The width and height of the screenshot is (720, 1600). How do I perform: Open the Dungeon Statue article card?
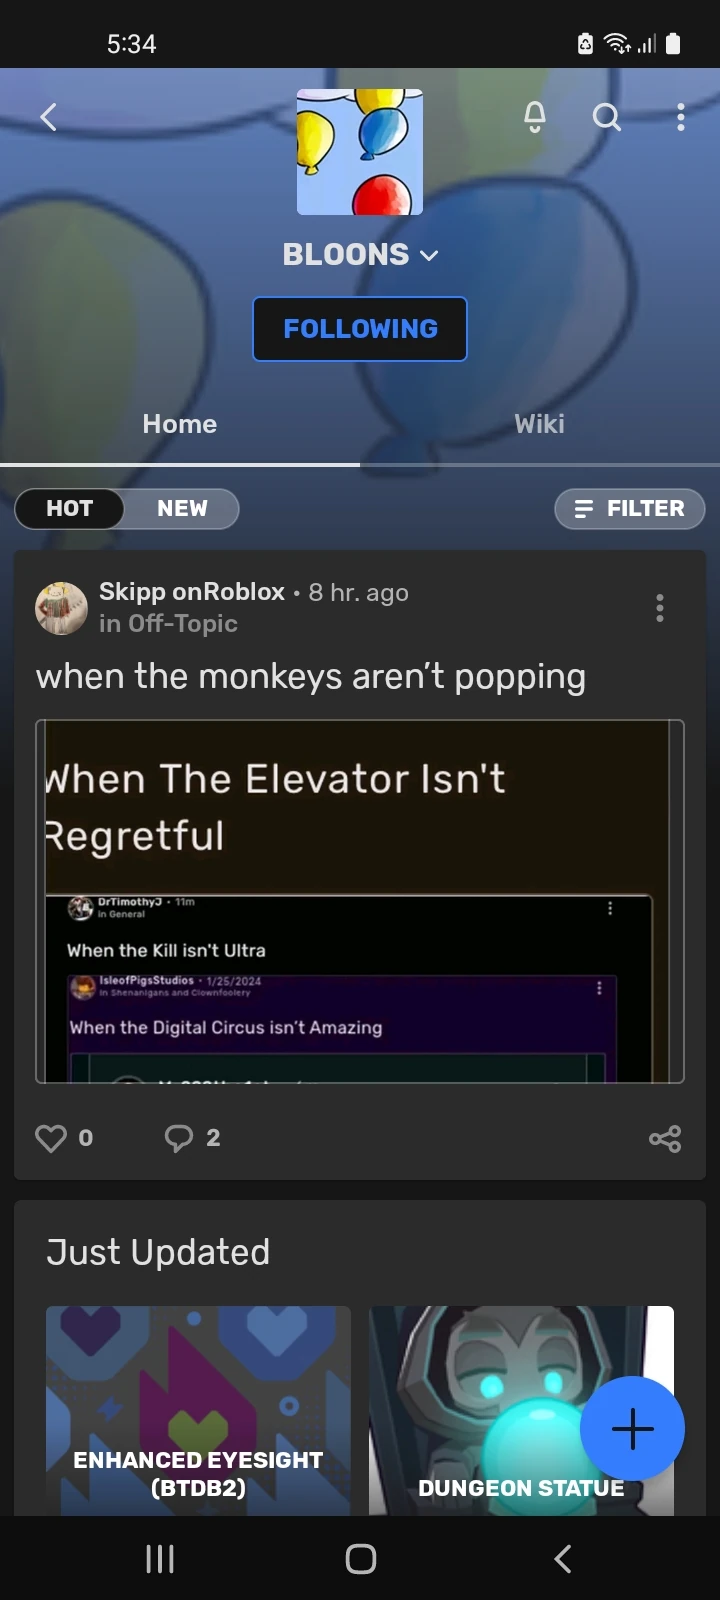521,1410
